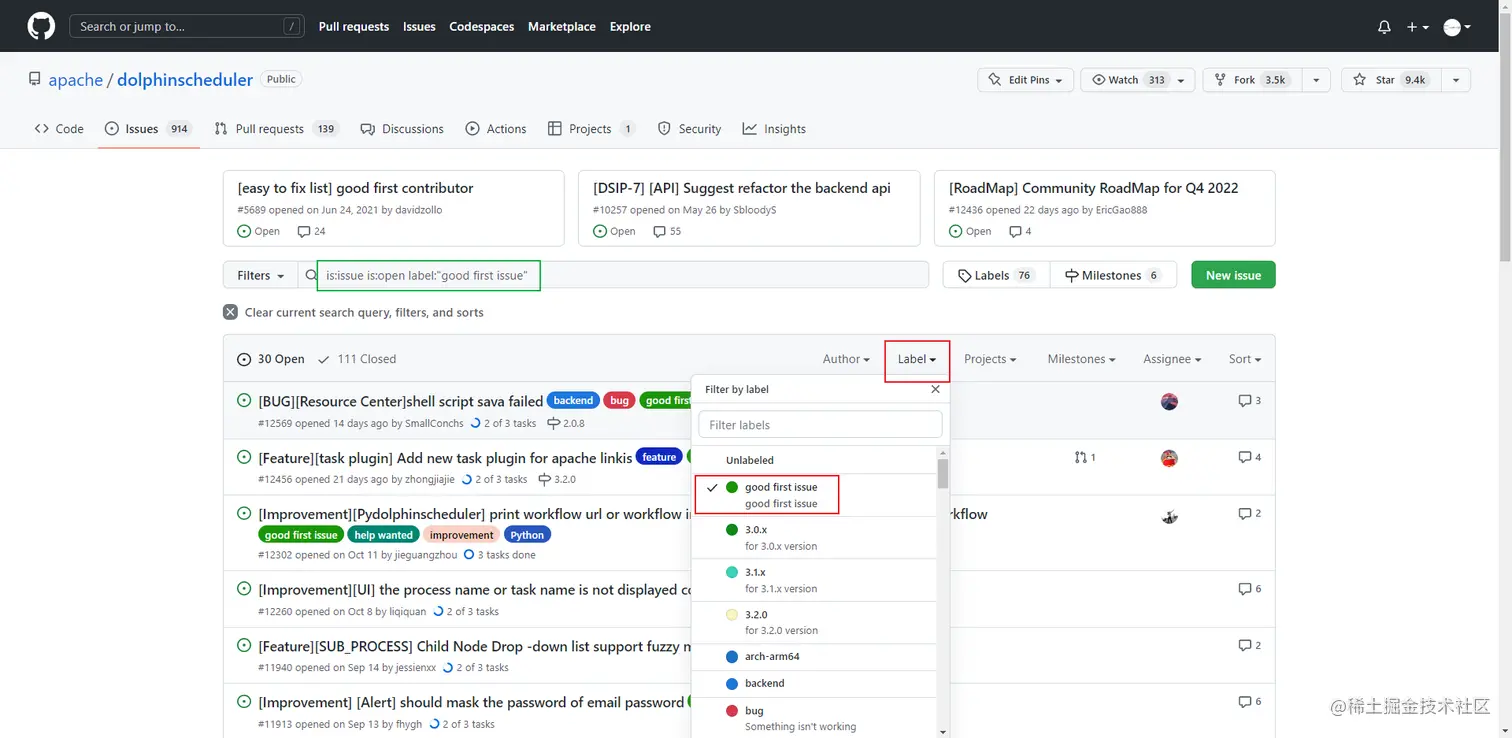Click the comment count on the Community RoadMap card
Image resolution: width=1512 pixels, height=738 pixels.
(1020, 231)
